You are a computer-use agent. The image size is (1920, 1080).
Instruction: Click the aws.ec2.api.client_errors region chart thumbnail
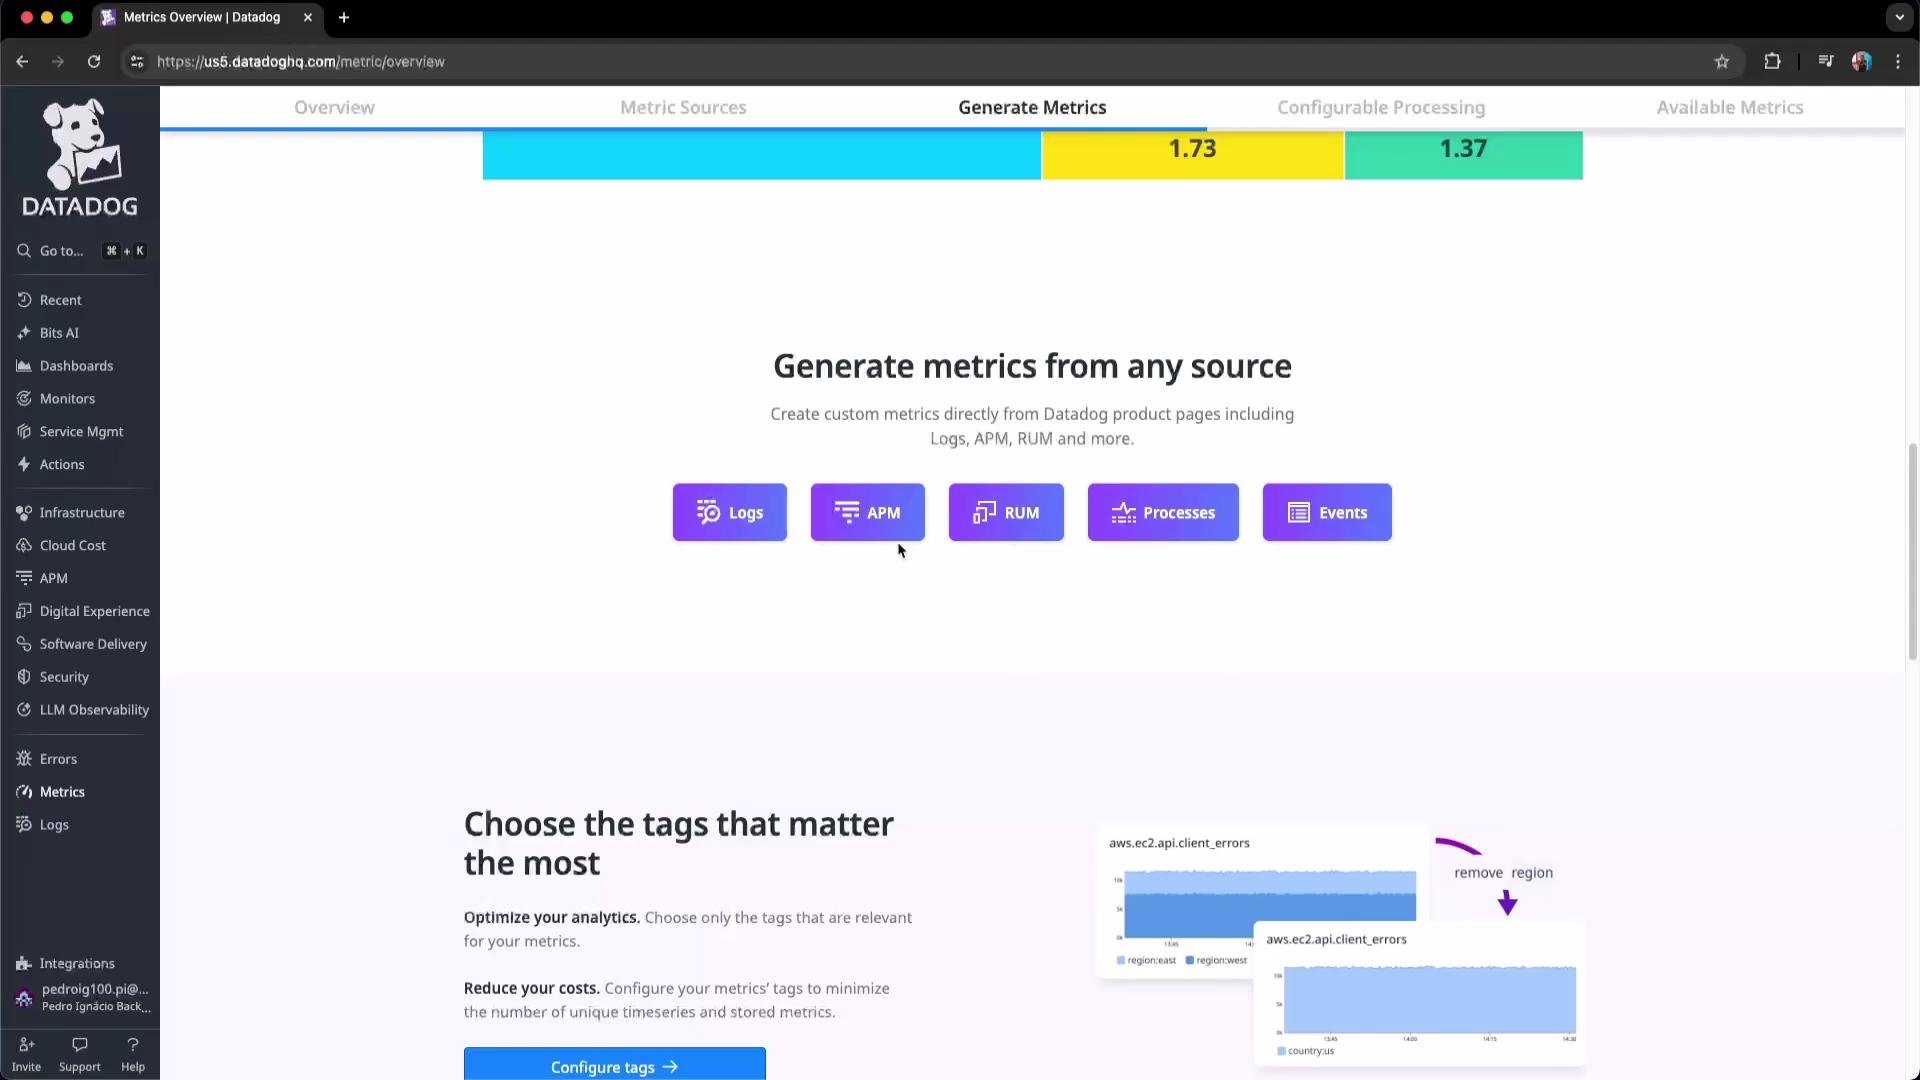tap(1262, 904)
